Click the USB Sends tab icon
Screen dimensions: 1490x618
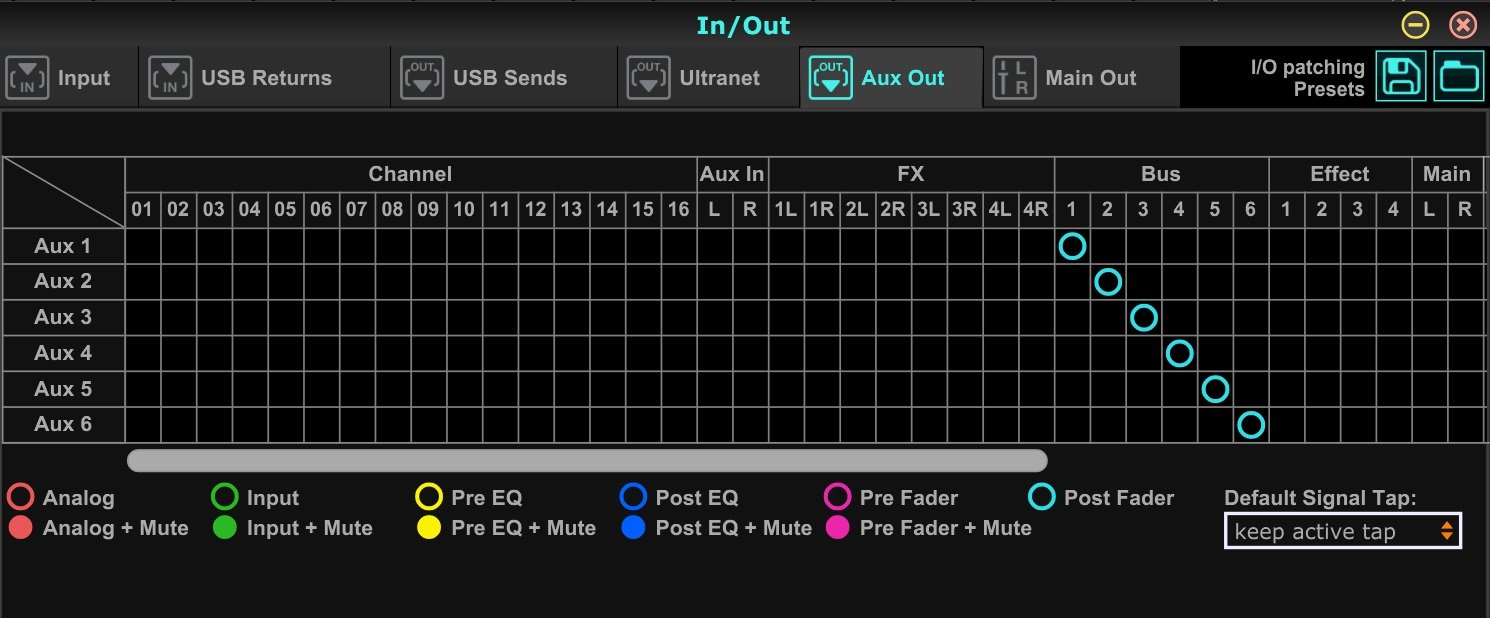422,78
